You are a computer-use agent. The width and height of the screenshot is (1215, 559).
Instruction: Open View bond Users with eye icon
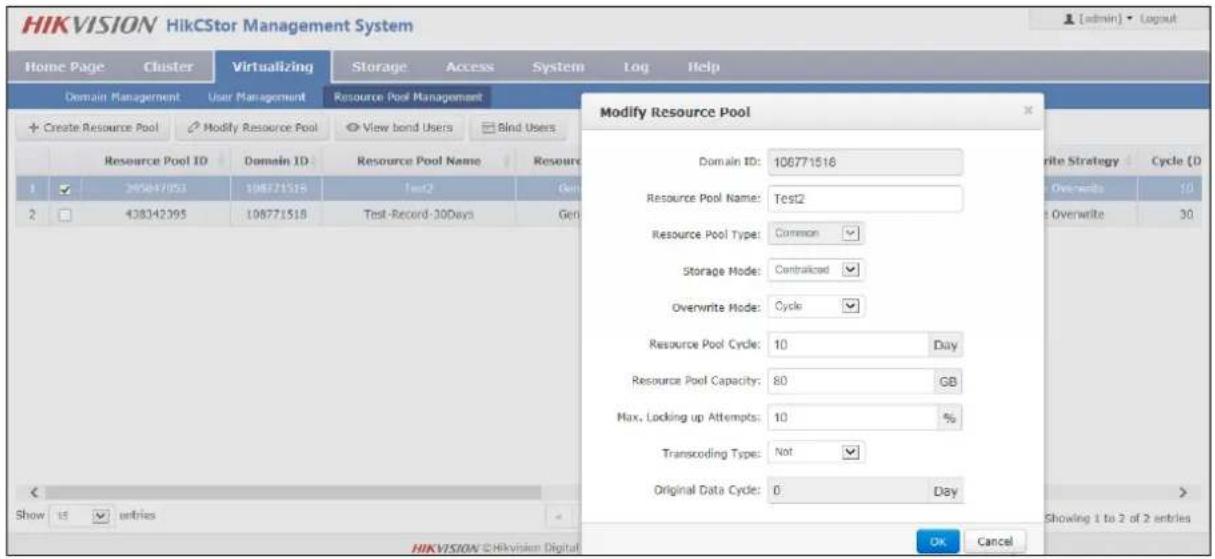pos(398,127)
